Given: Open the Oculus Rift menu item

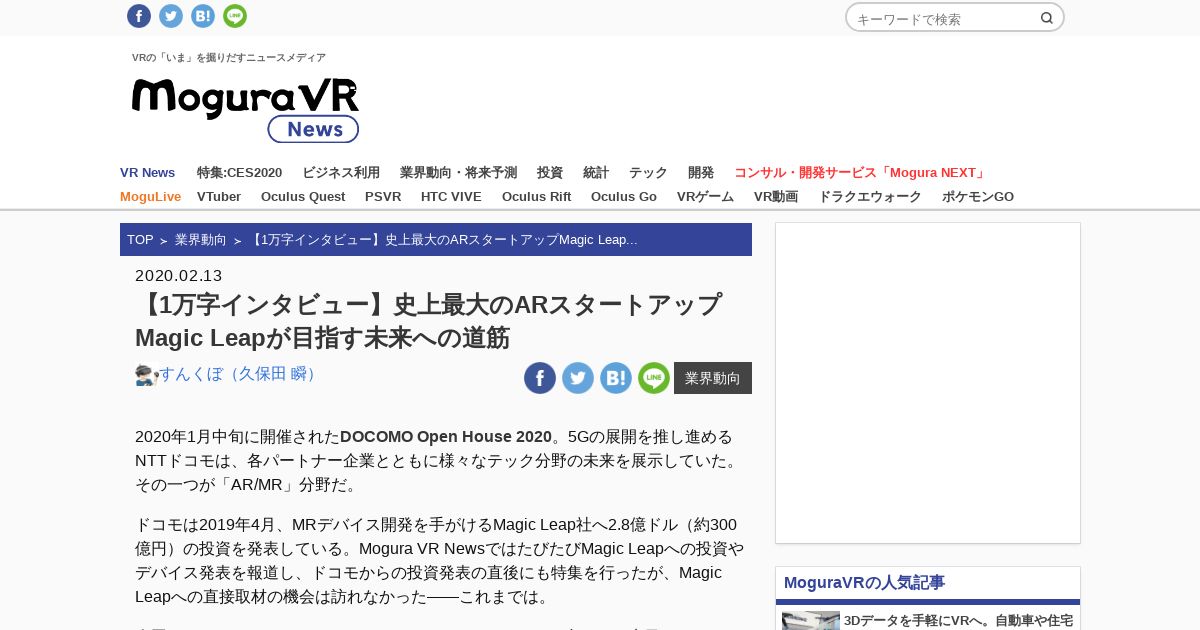Looking at the screenshot, I should pyautogui.click(x=537, y=197).
